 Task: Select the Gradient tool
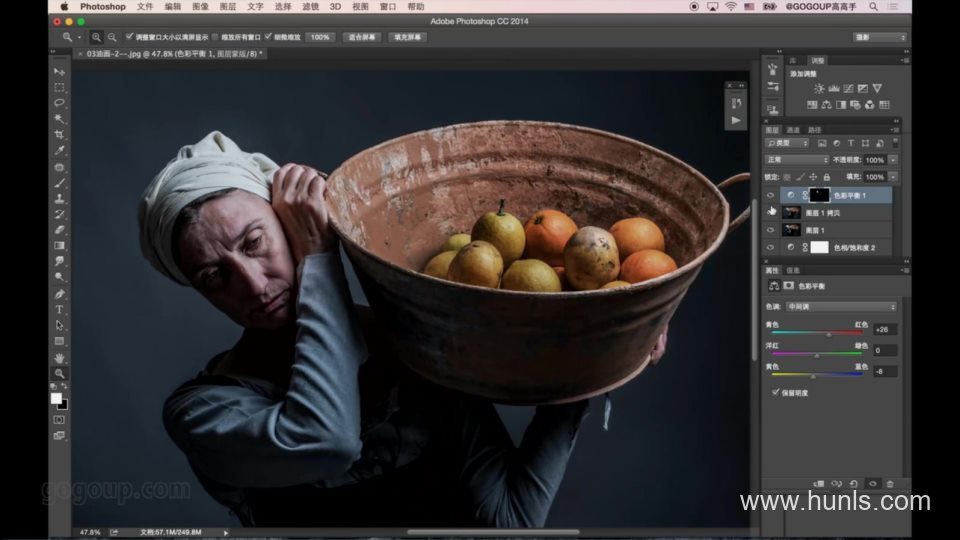59,246
